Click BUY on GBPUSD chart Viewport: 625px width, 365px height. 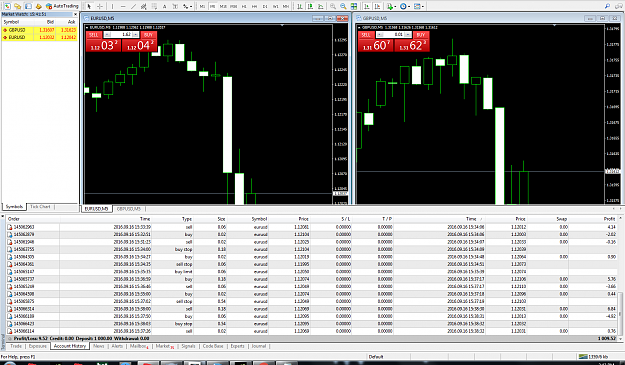pyautogui.click(x=421, y=35)
